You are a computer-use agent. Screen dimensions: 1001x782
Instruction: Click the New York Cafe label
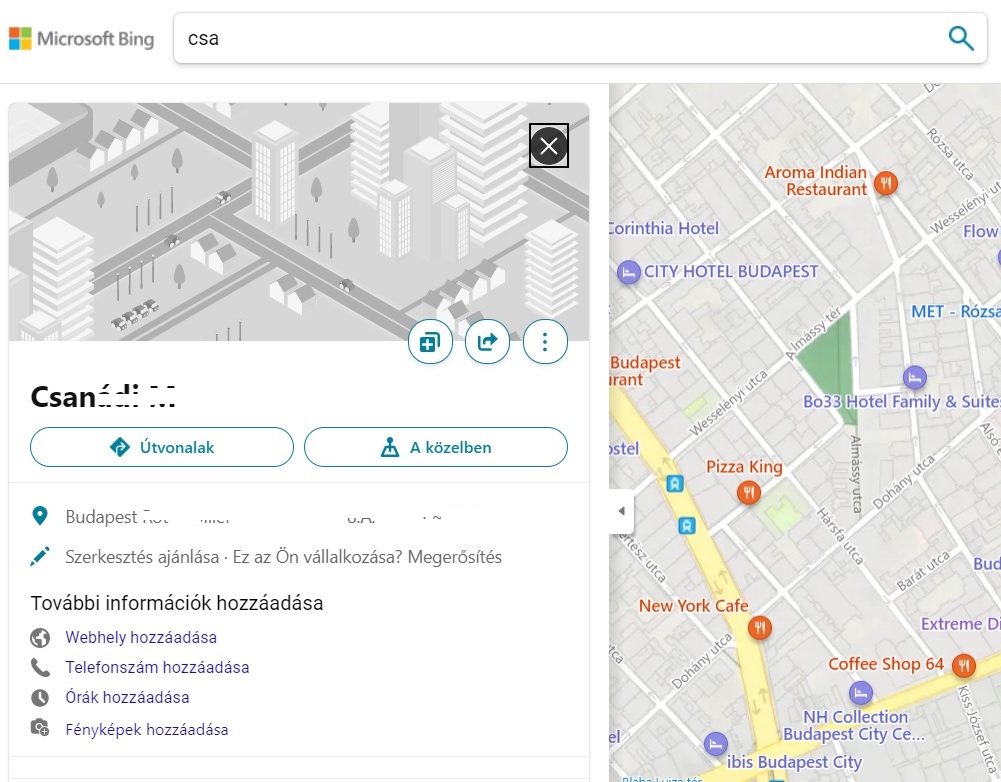coord(693,606)
